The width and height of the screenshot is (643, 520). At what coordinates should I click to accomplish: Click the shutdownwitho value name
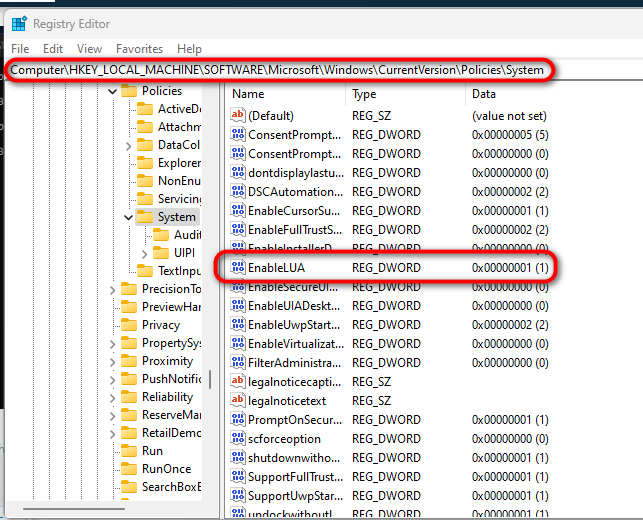(x=294, y=458)
